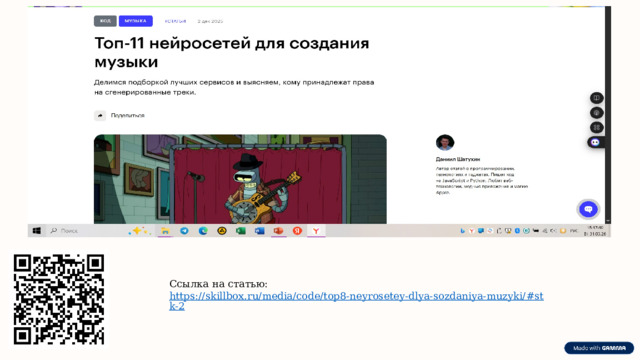Open Telegram from the taskbar
640x360 pixels.
pyautogui.click(x=184, y=231)
